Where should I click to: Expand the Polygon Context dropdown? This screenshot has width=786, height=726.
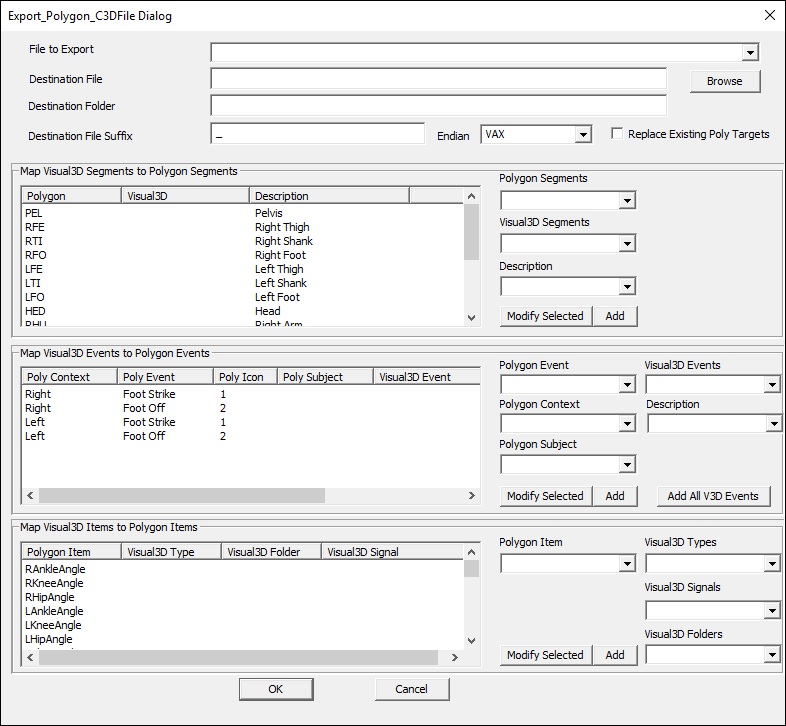pos(627,424)
